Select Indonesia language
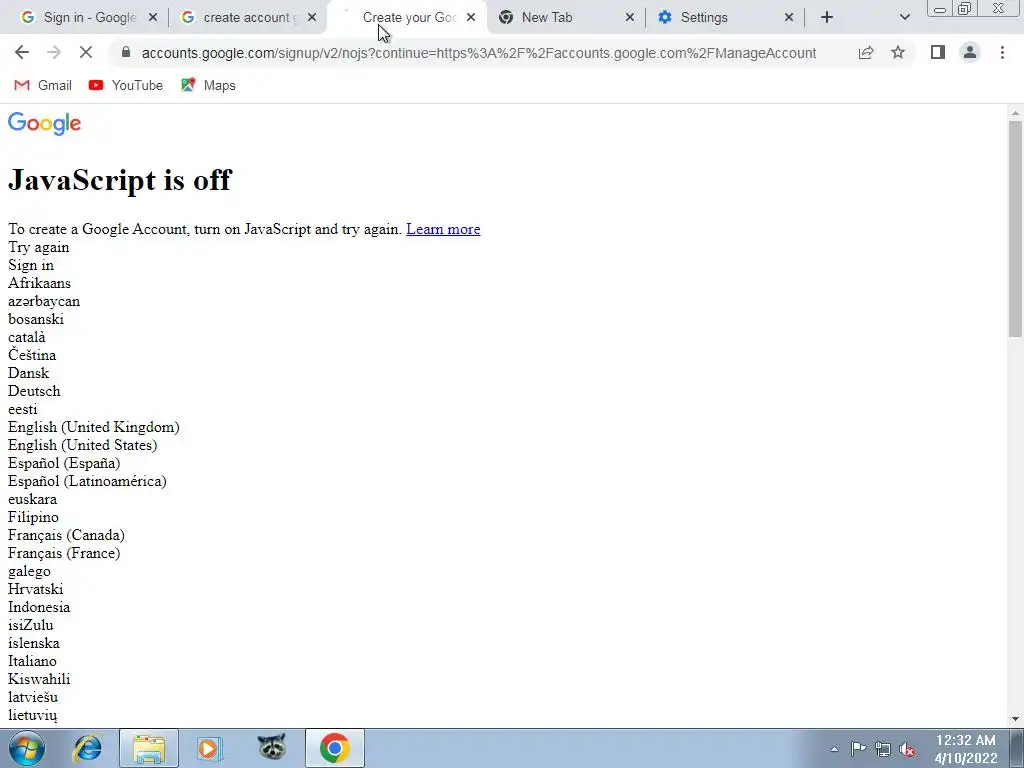The image size is (1024, 768). (x=39, y=607)
